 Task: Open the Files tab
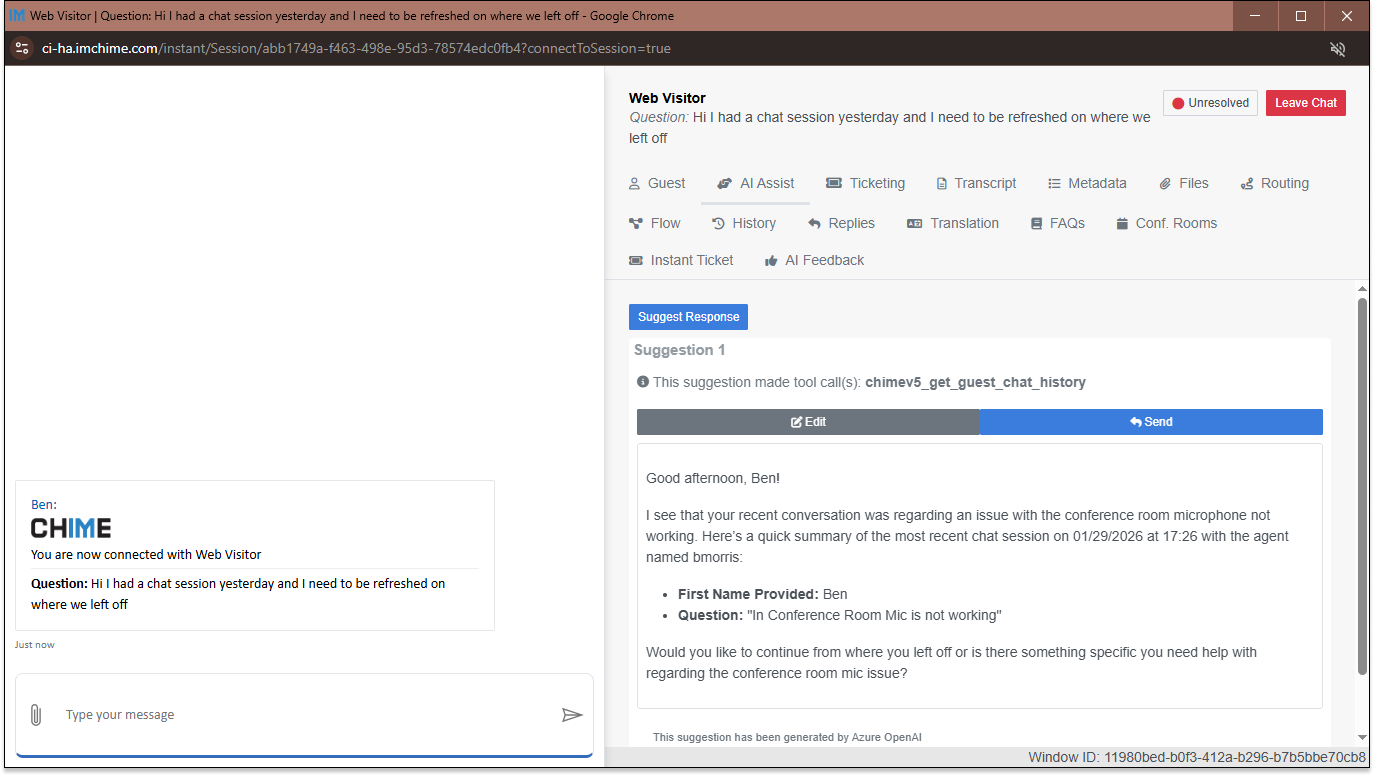pos(1184,183)
